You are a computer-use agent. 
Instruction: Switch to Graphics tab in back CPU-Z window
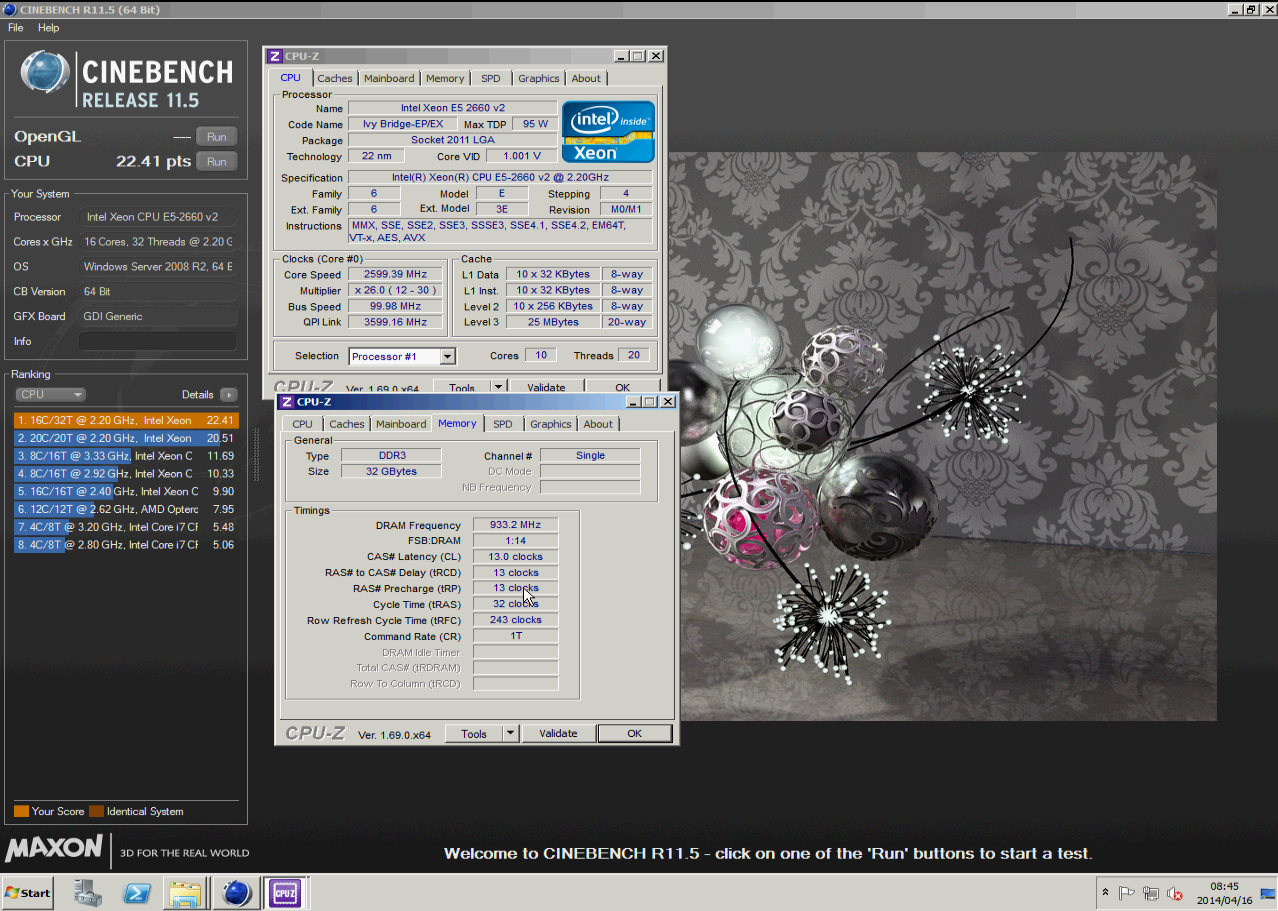[538, 78]
